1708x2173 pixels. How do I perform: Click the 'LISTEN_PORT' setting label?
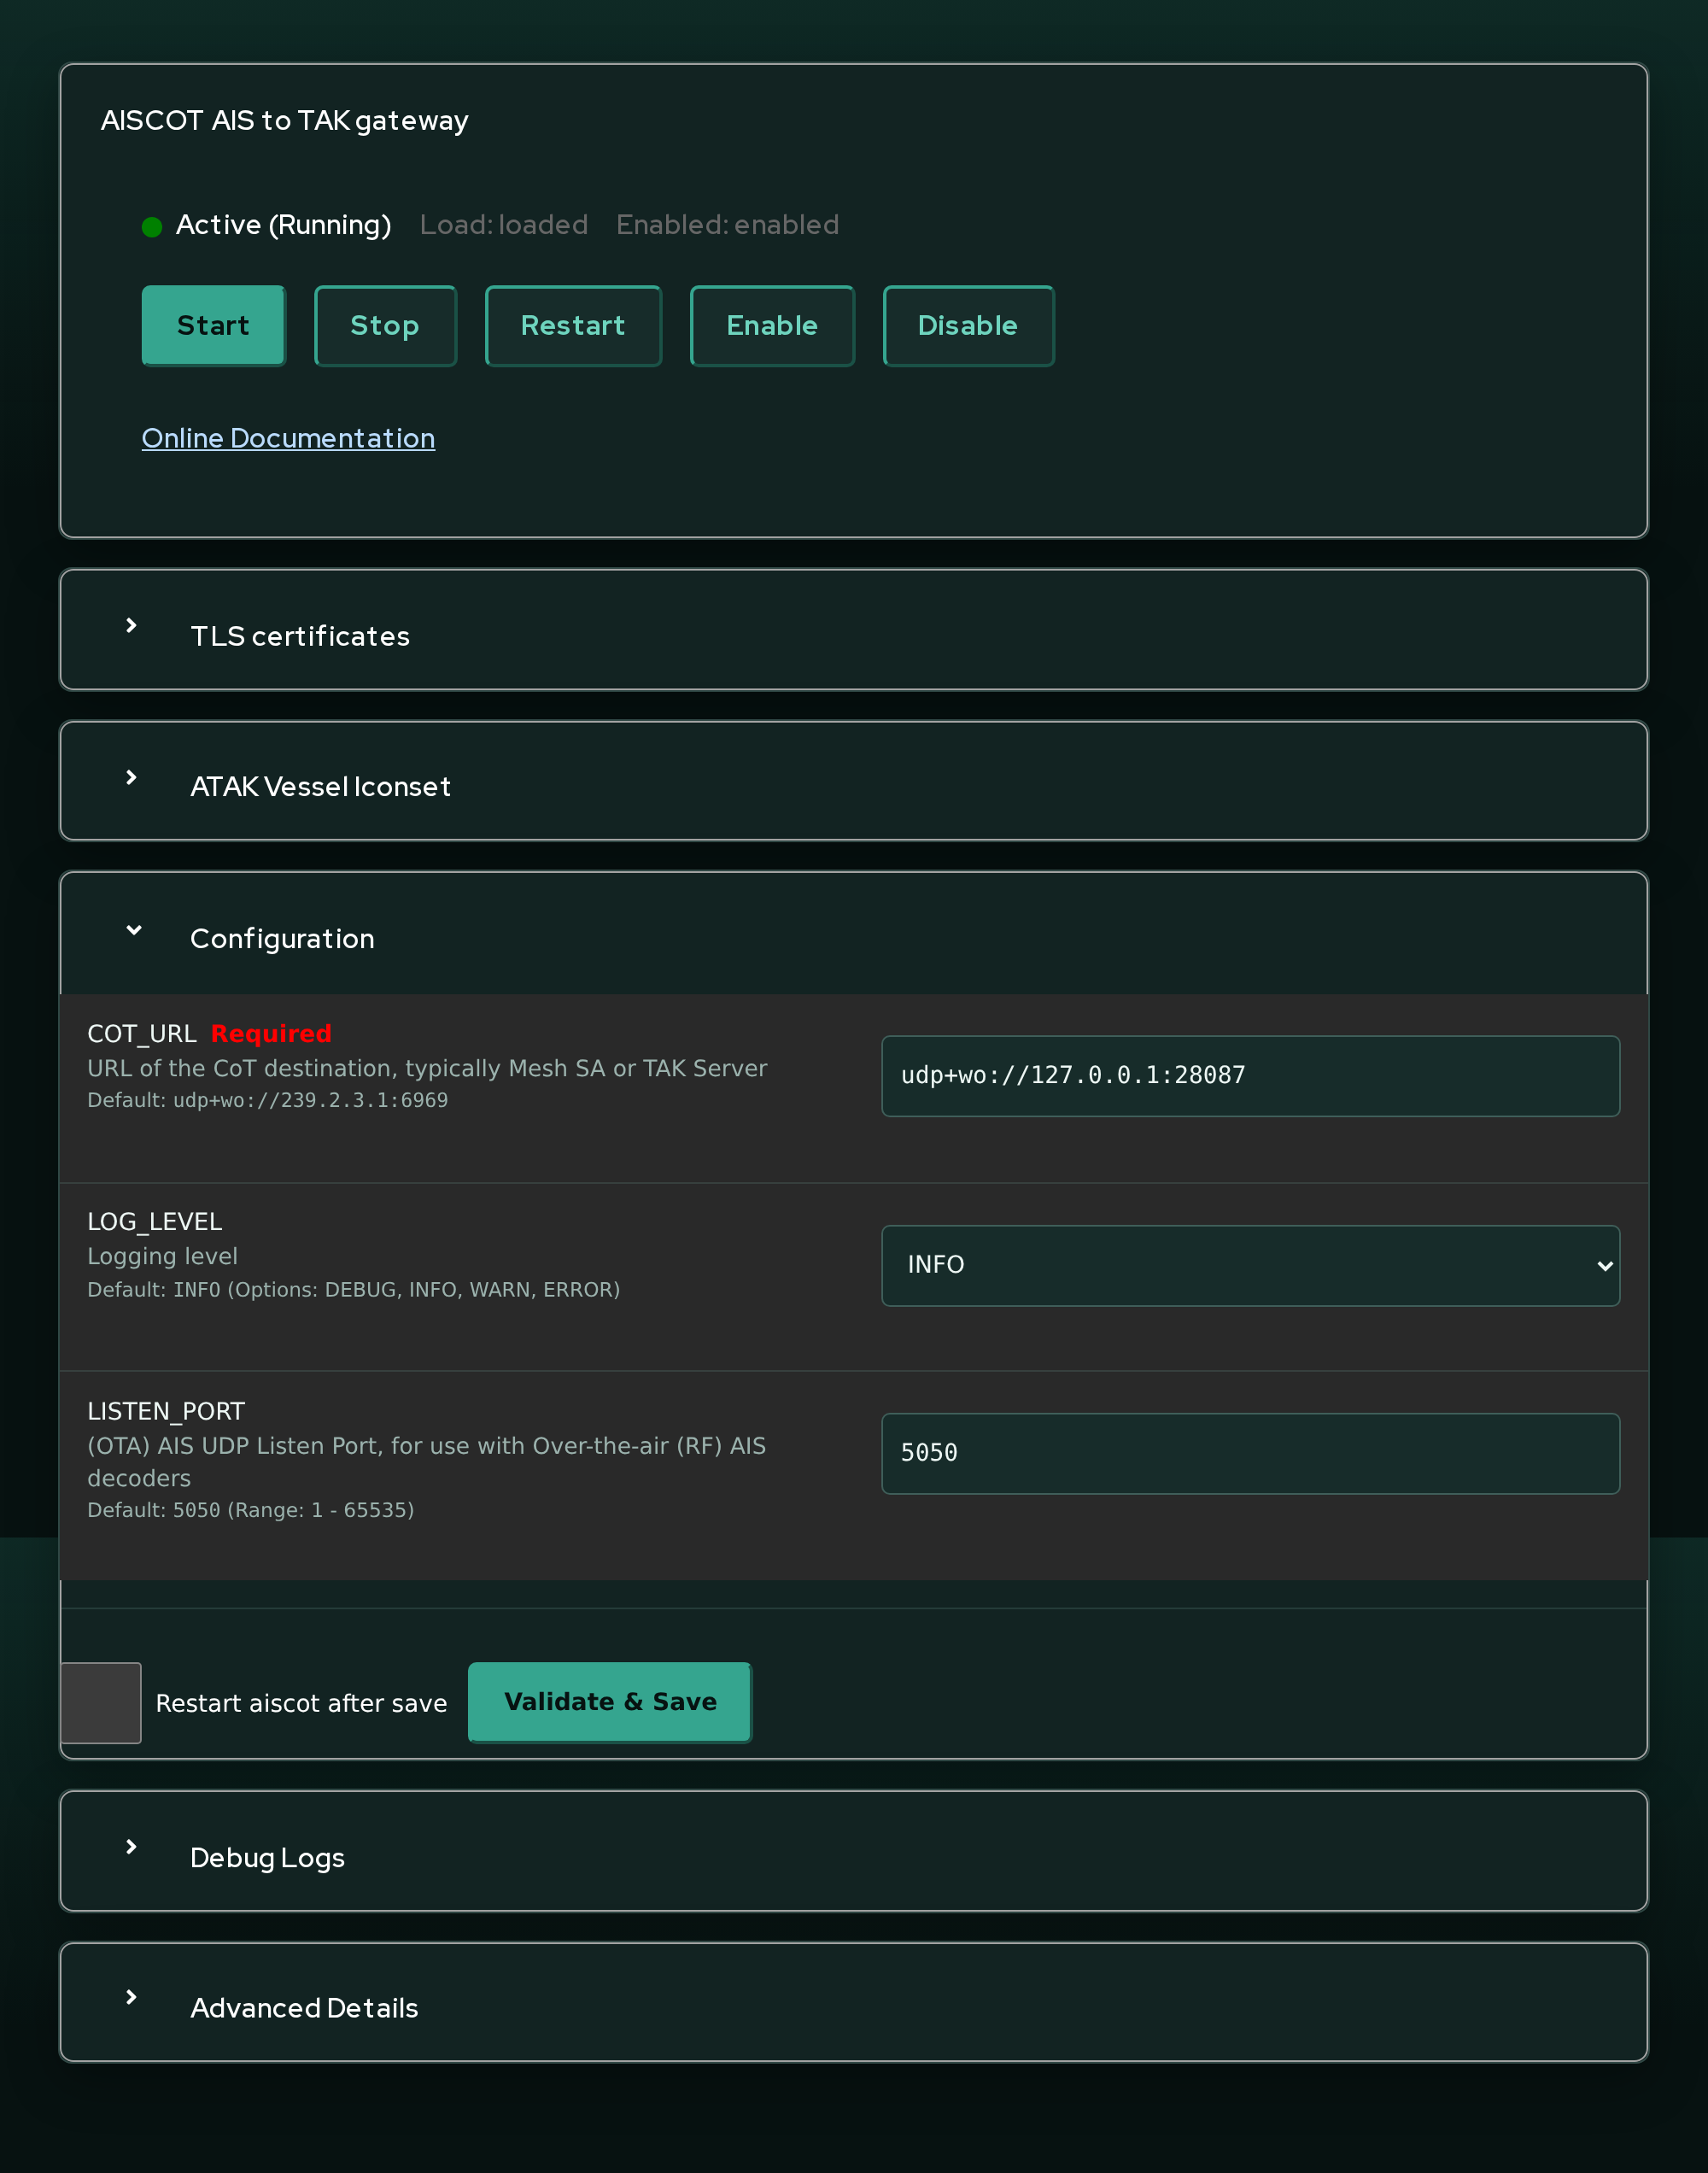pos(166,1412)
